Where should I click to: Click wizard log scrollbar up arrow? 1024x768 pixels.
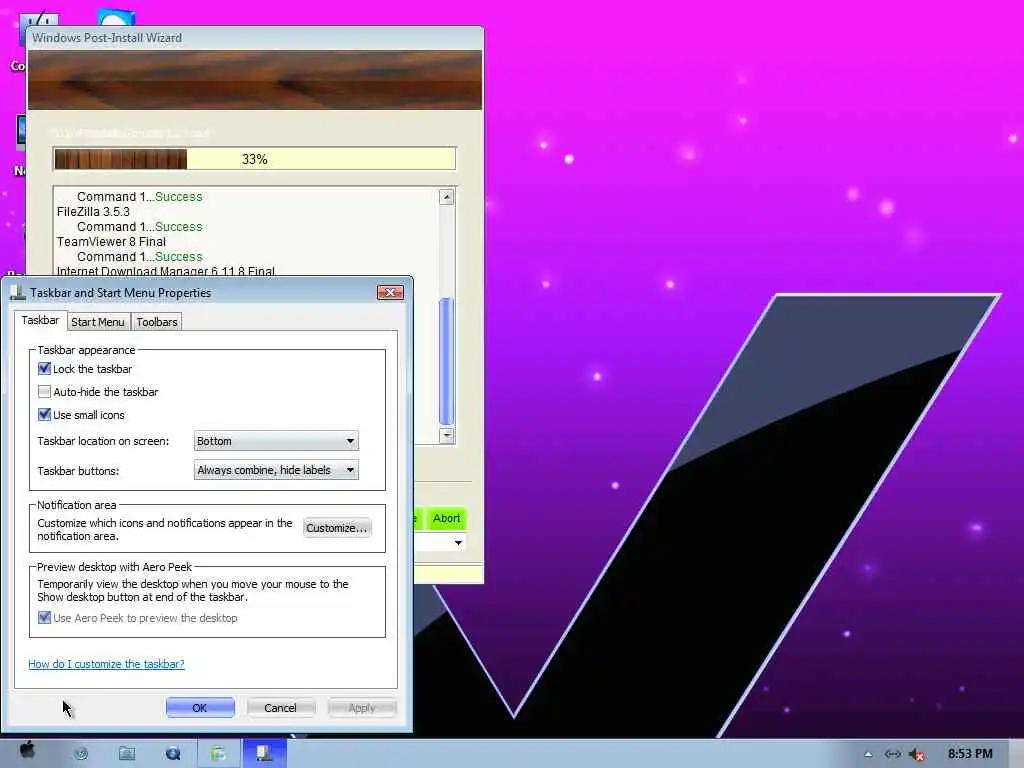coord(447,197)
